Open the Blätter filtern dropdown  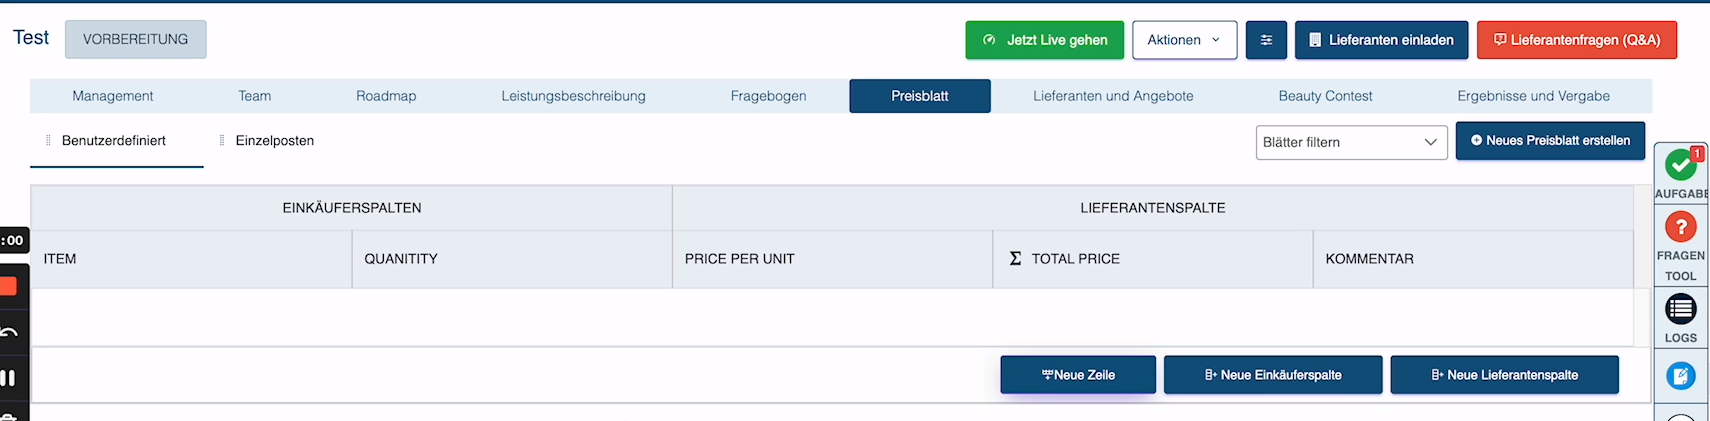[1351, 142]
